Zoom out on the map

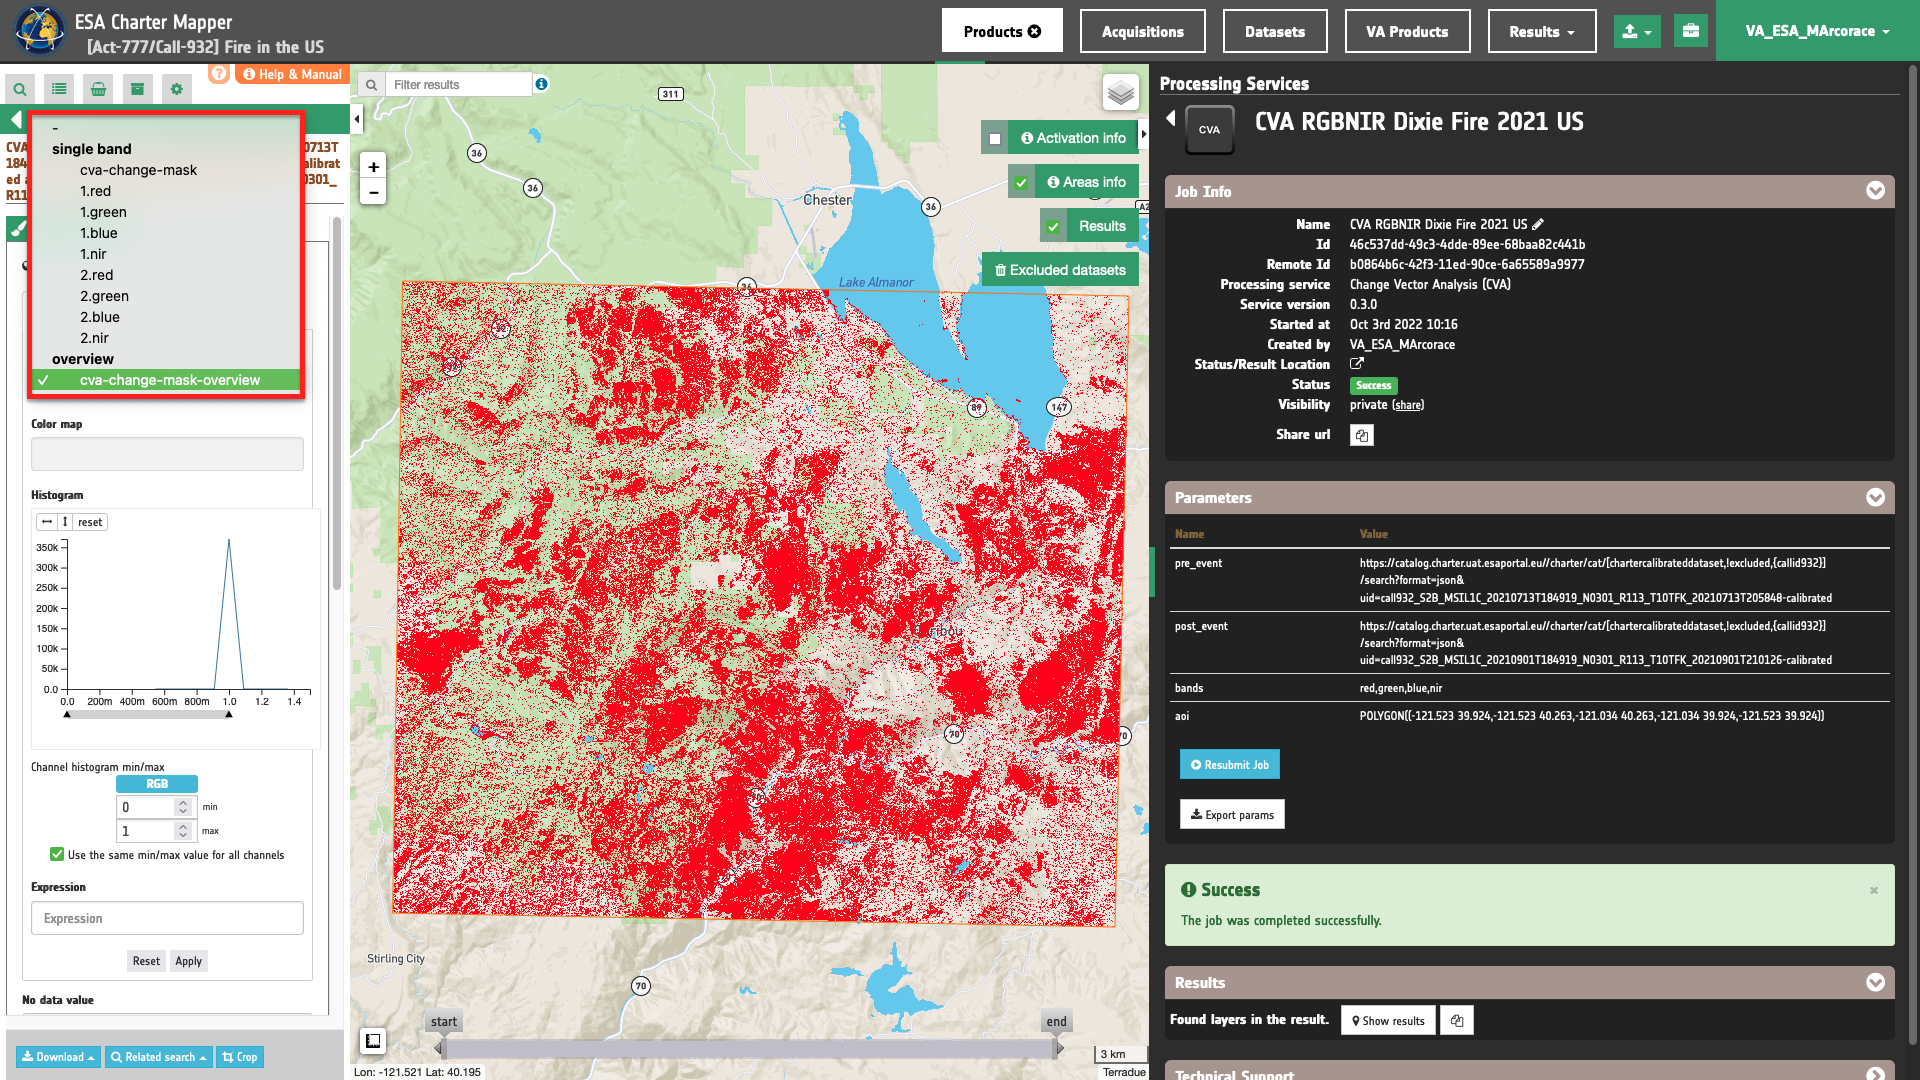373,192
